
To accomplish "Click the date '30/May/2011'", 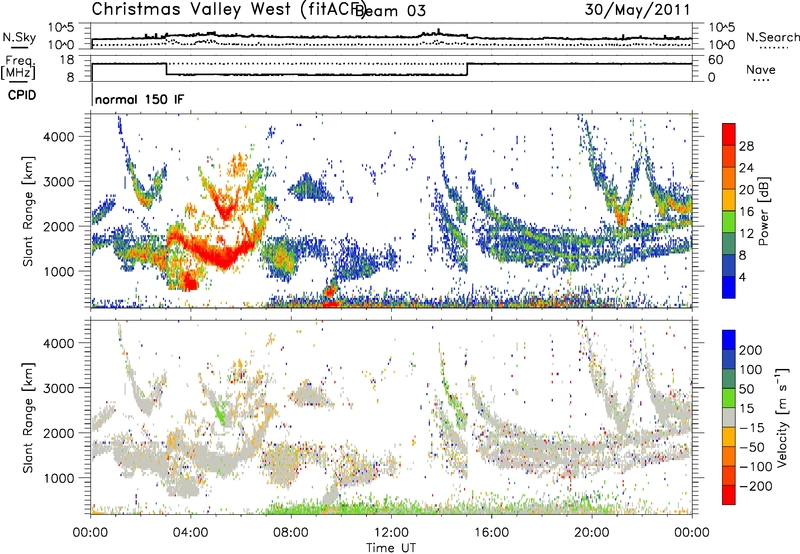I will [x=637, y=10].
